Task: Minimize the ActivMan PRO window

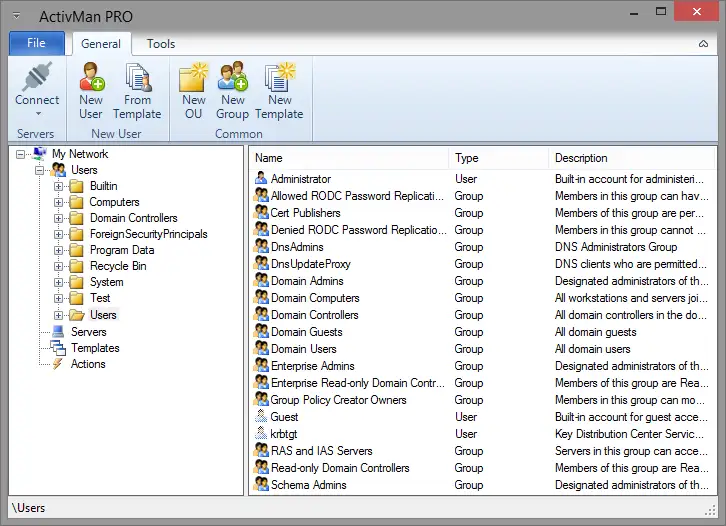Action: 634,13
